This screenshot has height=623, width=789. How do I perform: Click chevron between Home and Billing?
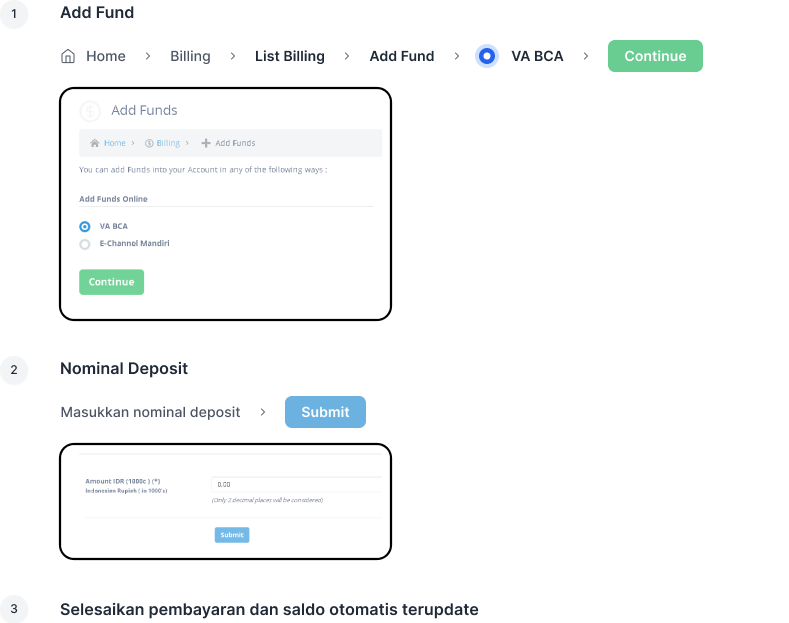[148, 56]
